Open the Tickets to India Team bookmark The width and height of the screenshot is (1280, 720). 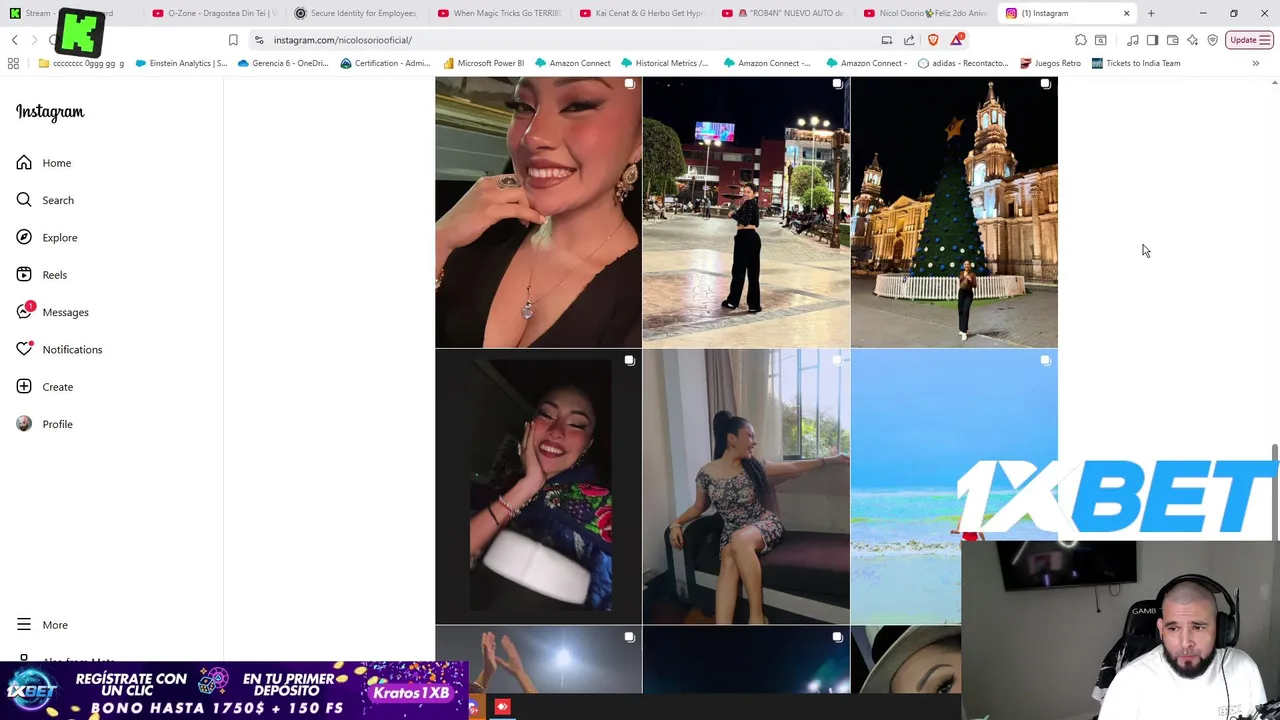click(1135, 63)
